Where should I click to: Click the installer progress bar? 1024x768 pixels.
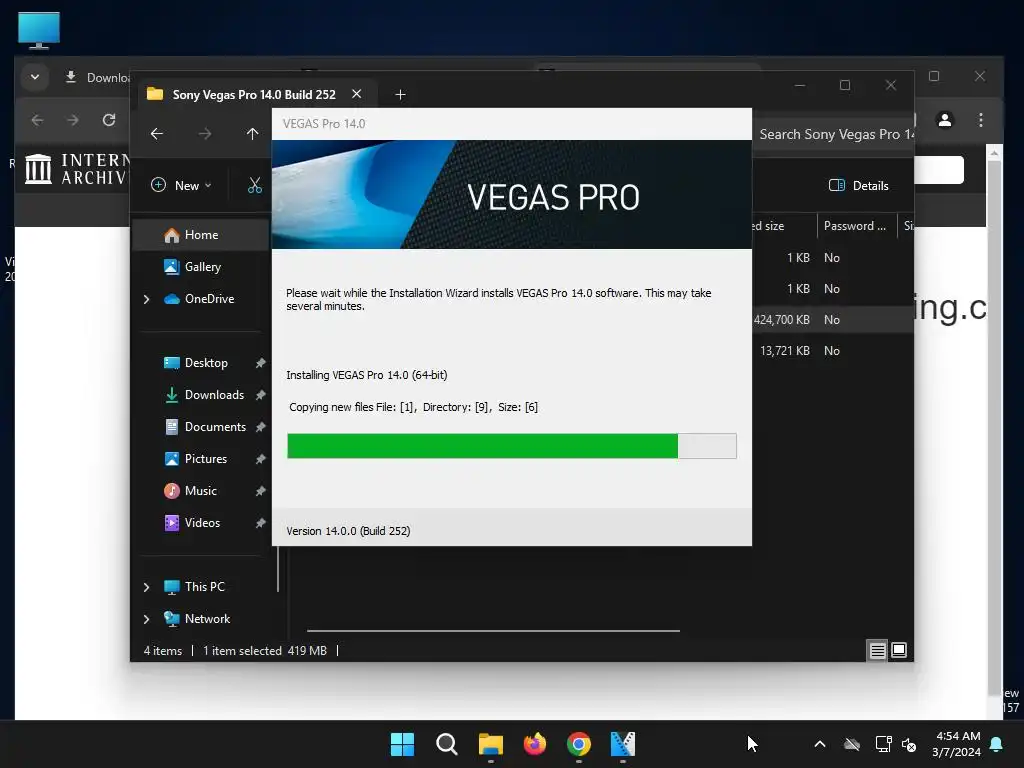512,446
